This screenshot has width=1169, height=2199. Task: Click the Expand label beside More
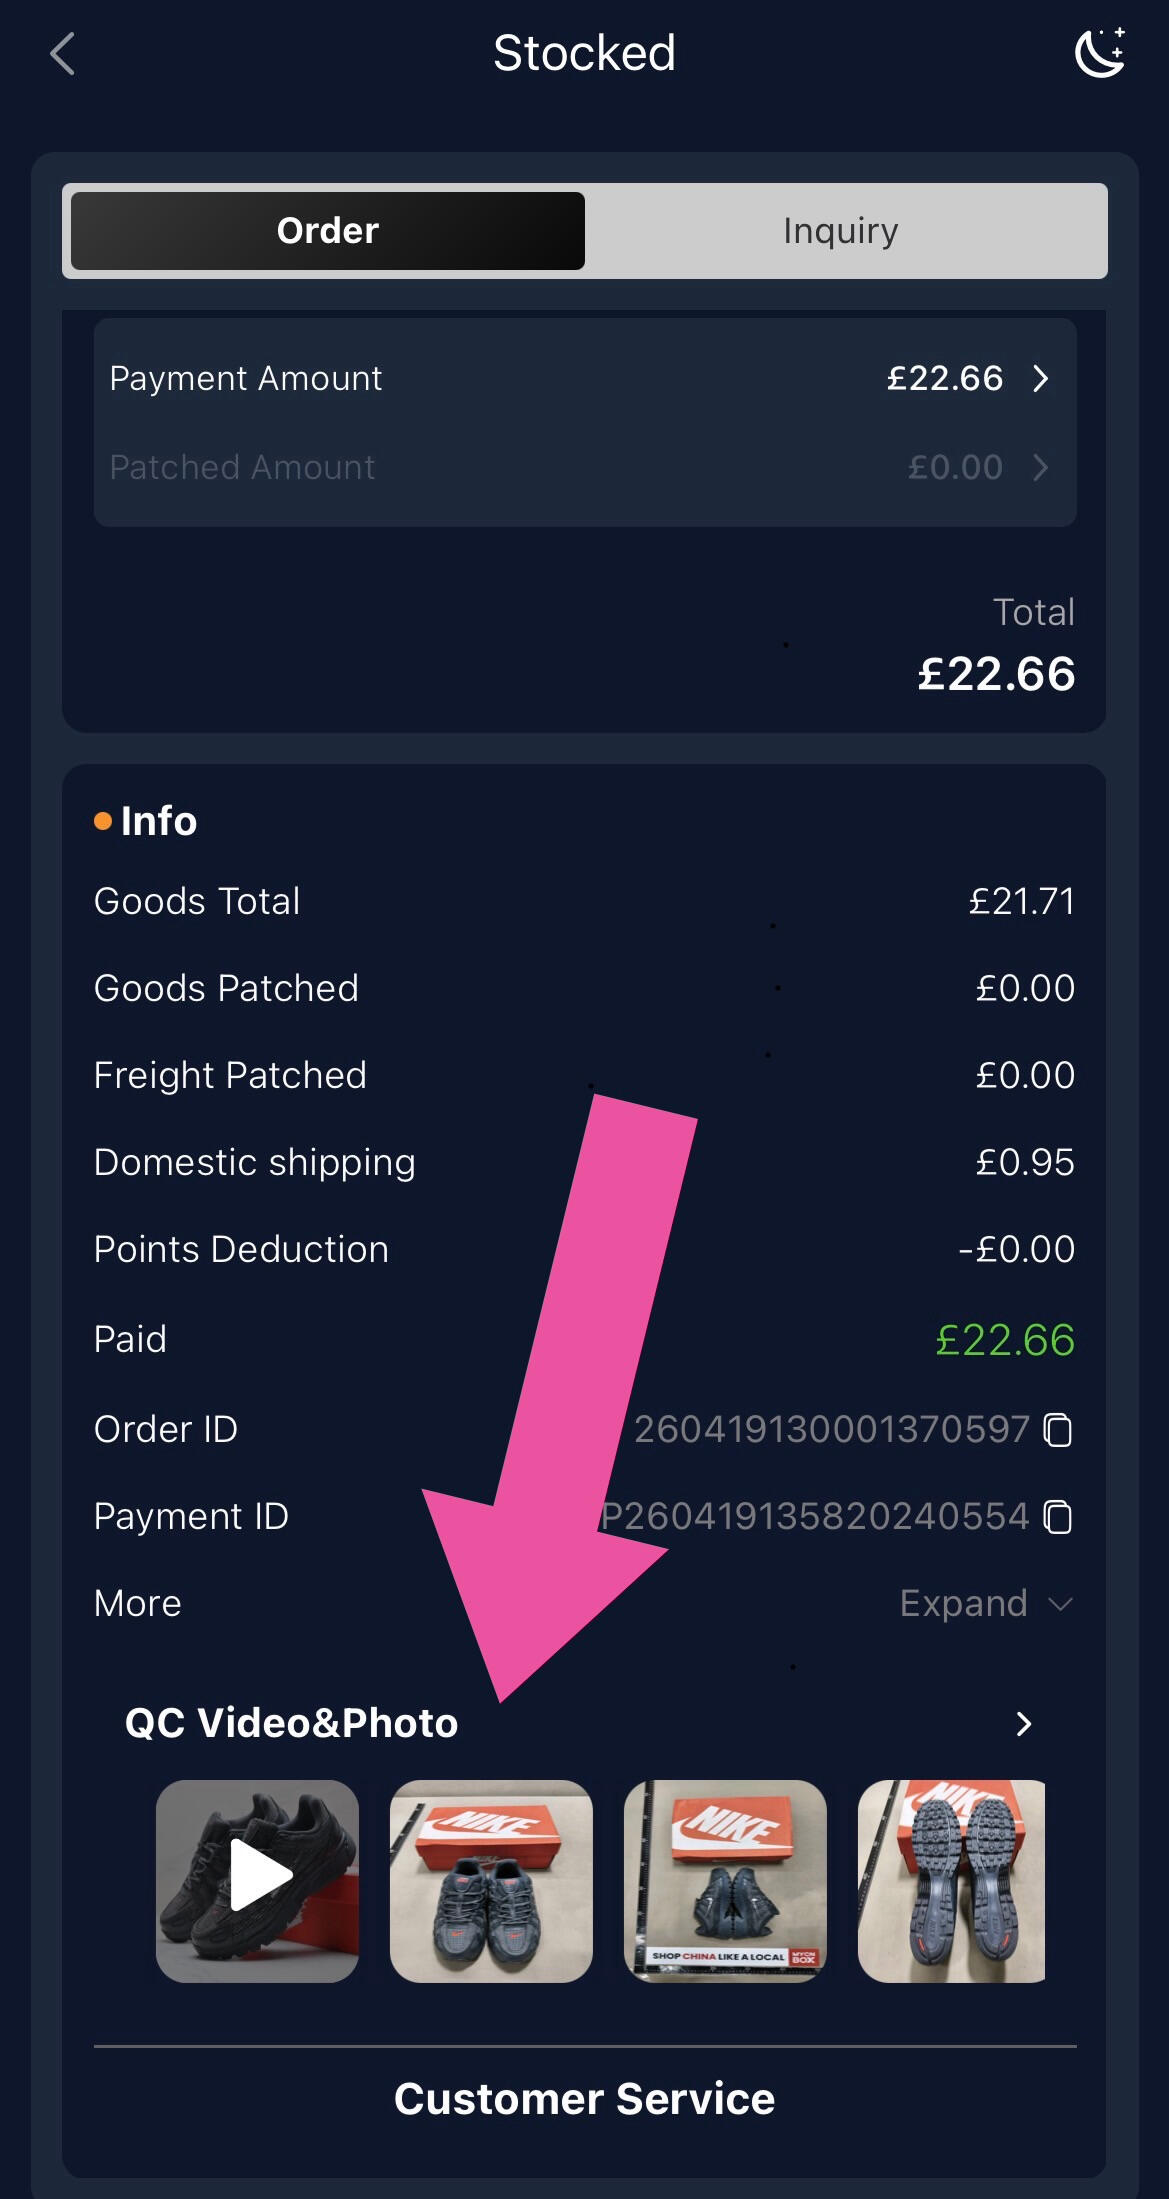click(x=963, y=1604)
